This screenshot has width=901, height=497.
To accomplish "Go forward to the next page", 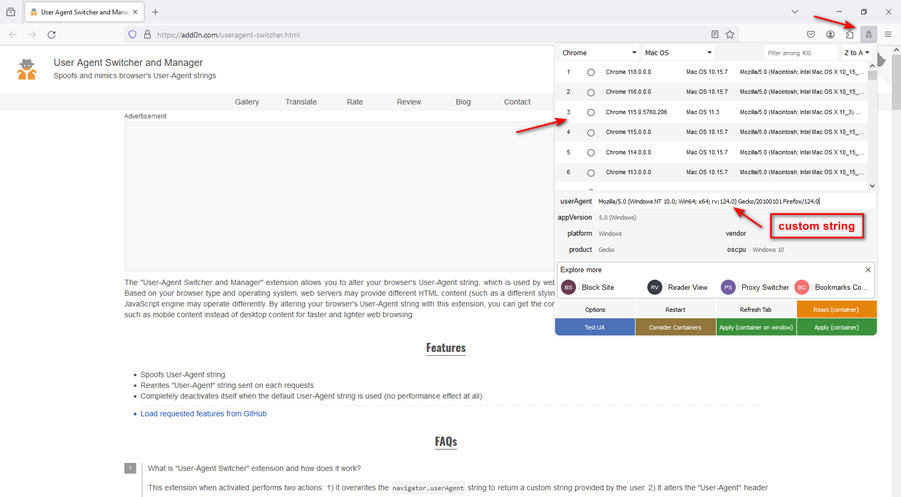I will point(32,34).
